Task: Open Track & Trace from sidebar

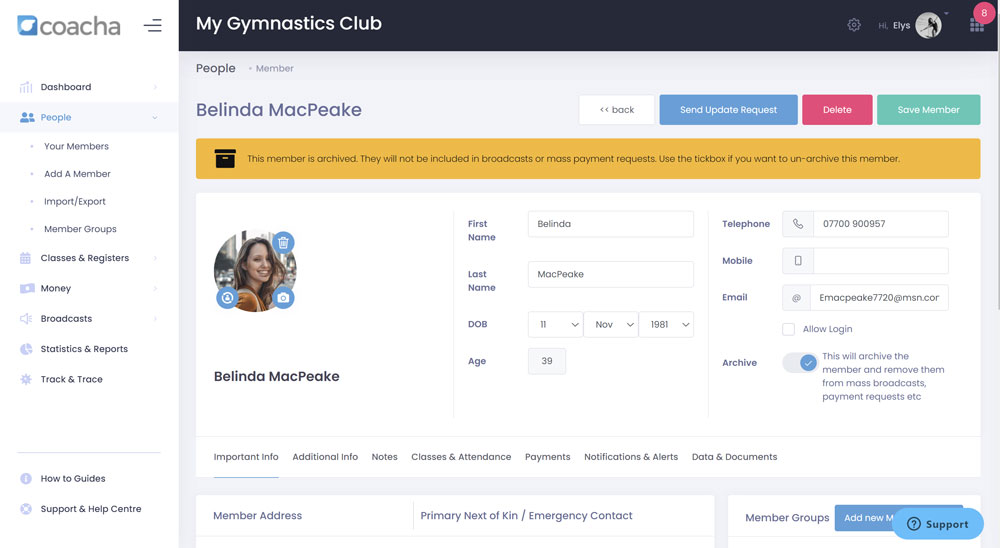Action: tap(71, 379)
